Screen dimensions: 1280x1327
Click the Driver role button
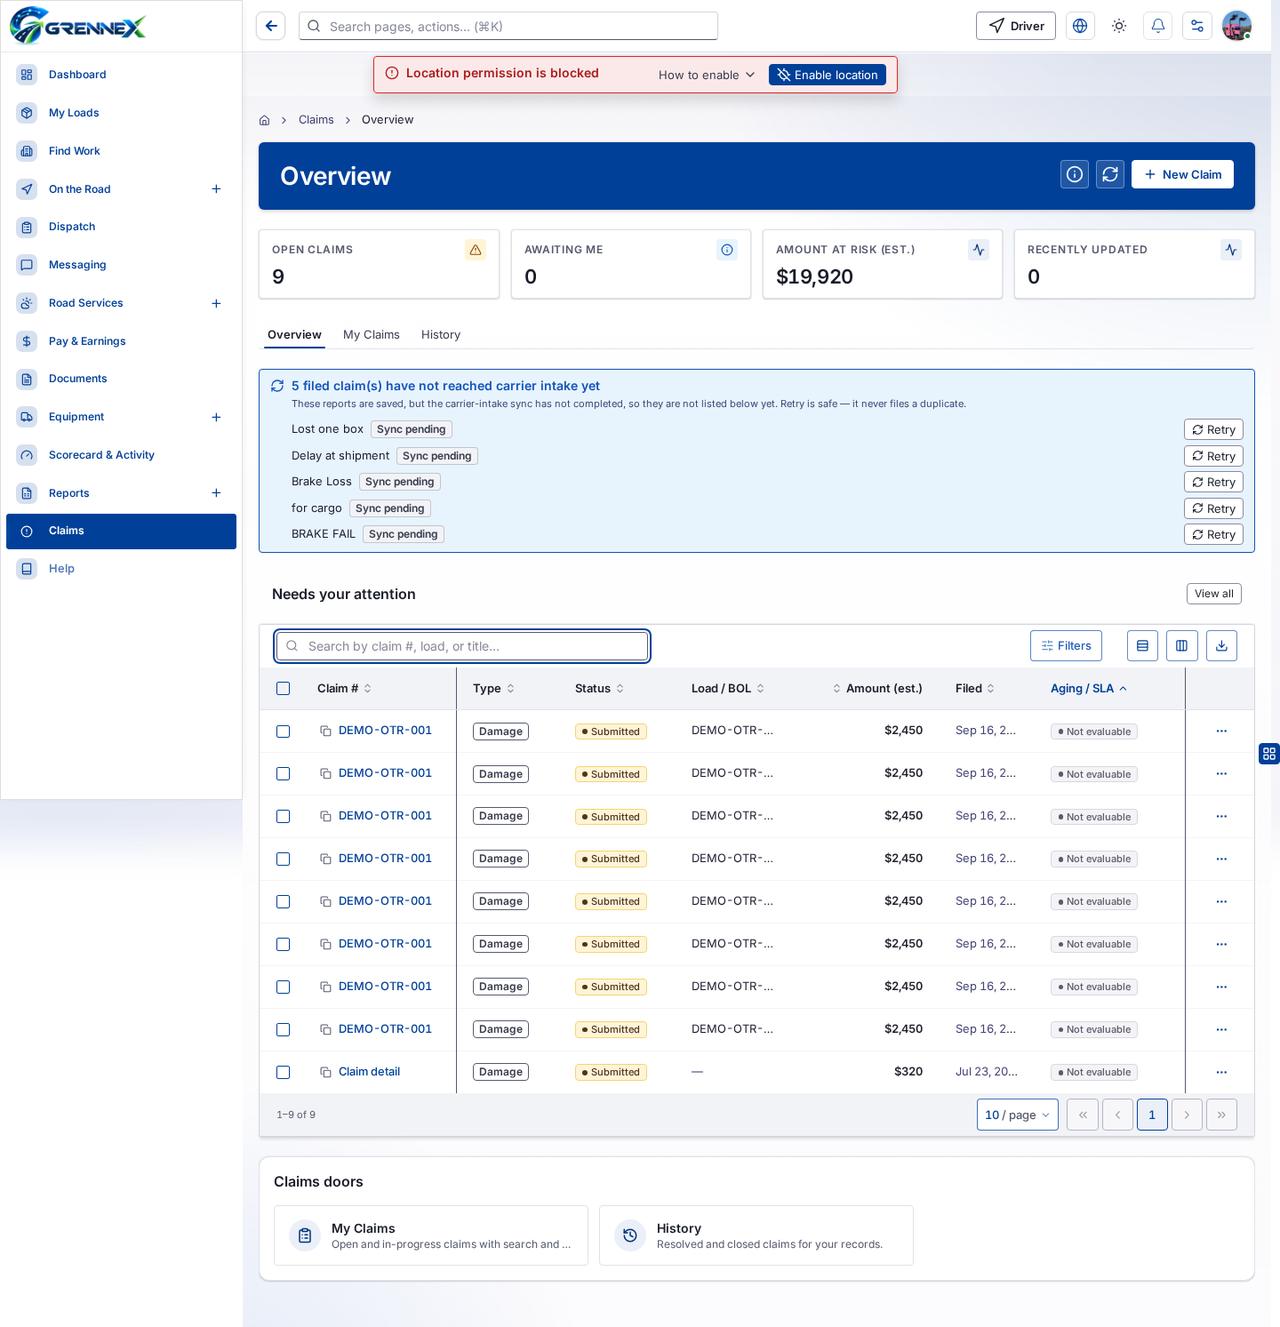pos(1016,26)
